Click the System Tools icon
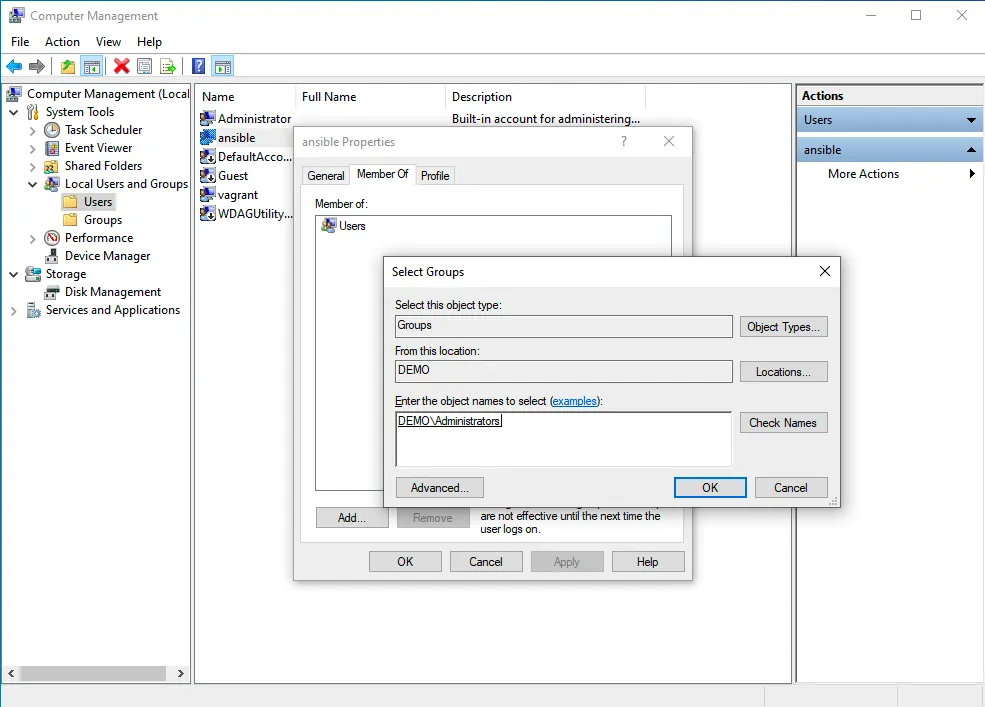The image size is (985, 707). point(33,112)
